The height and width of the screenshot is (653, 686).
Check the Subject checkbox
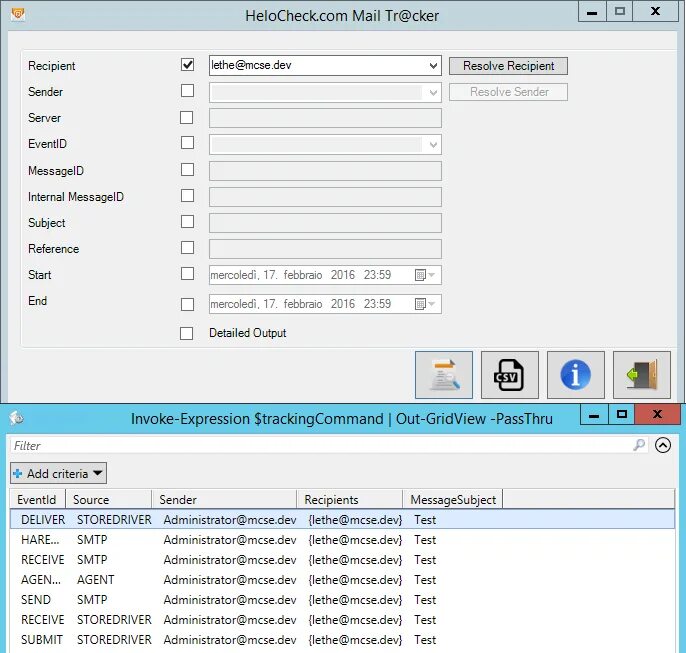[x=187, y=222]
